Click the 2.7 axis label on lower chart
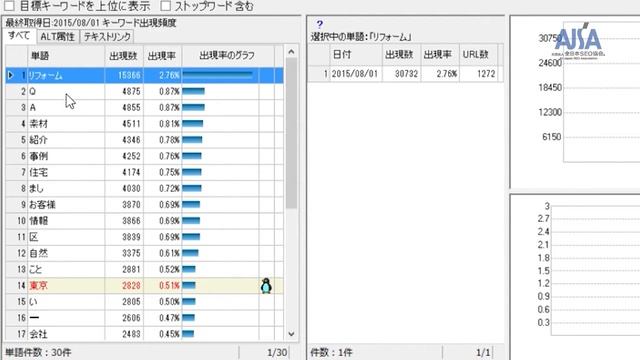640x360 pixels. [x=543, y=219]
